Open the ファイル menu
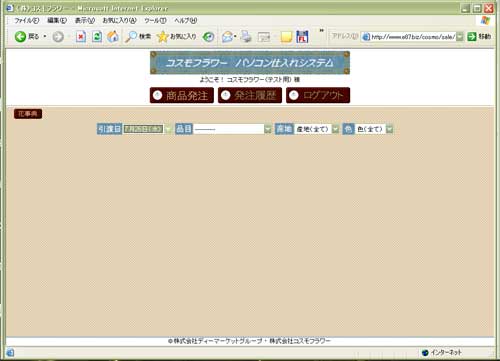500x361 pixels. pyautogui.click(x=26, y=21)
